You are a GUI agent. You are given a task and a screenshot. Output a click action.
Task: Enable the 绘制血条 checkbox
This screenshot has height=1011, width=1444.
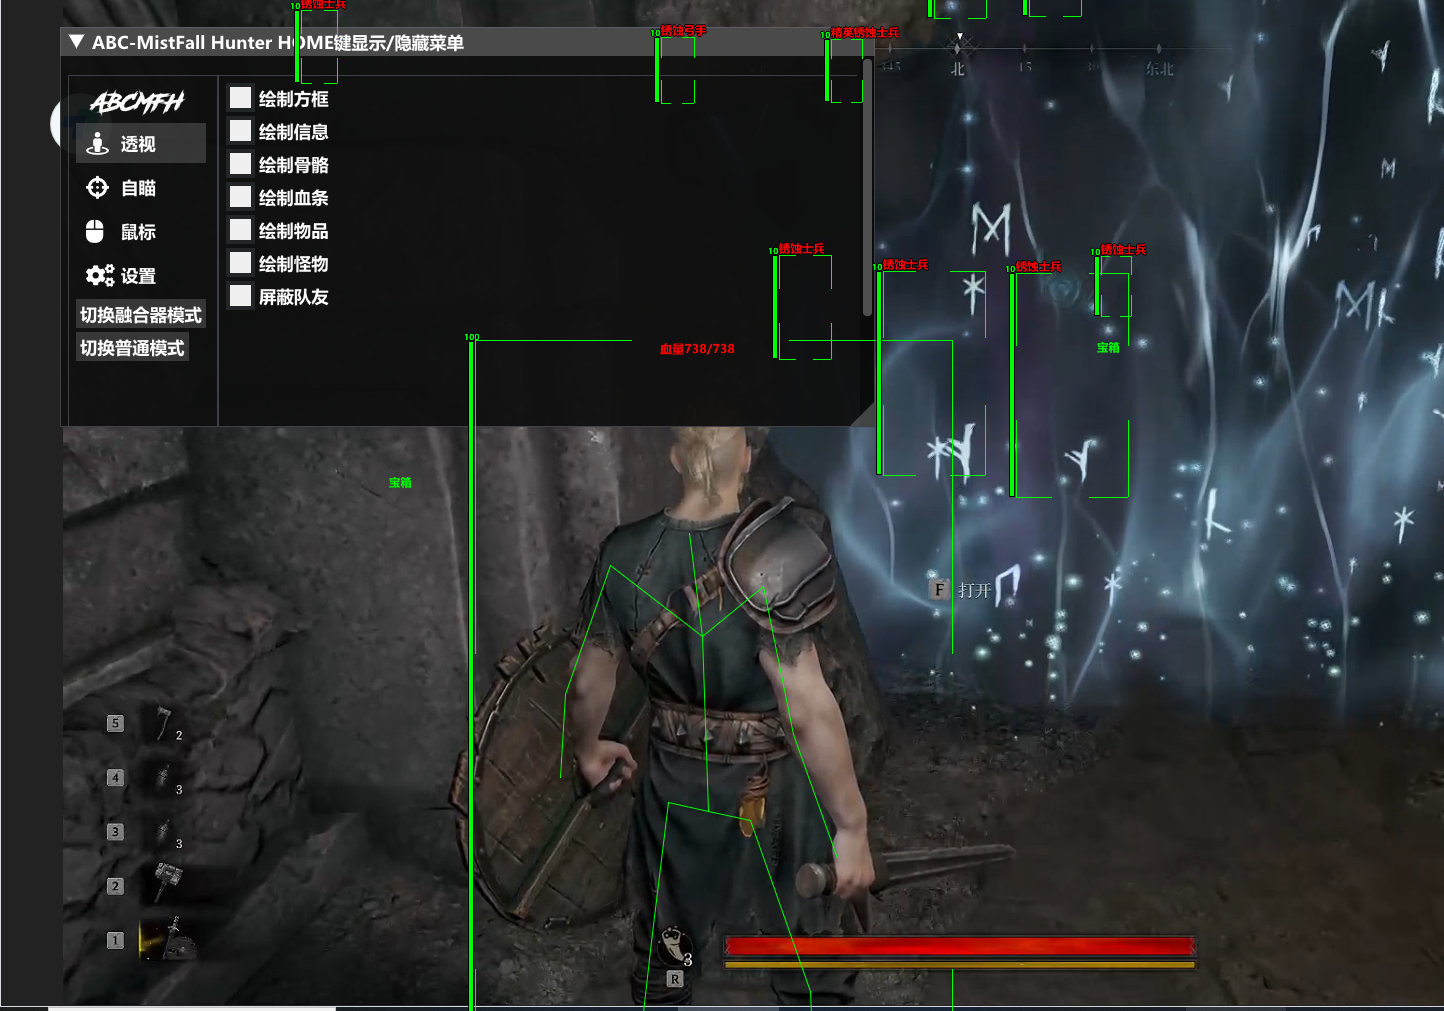click(x=240, y=197)
